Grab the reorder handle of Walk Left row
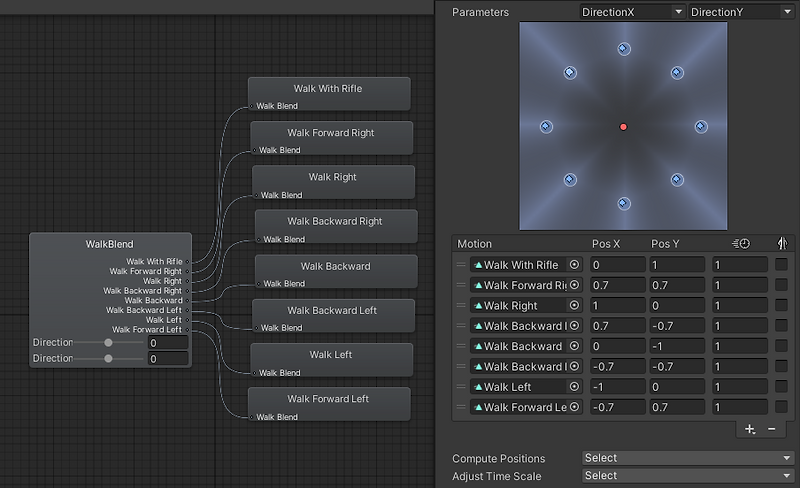The width and height of the screenshot is (800, 488). click(461, 387)
